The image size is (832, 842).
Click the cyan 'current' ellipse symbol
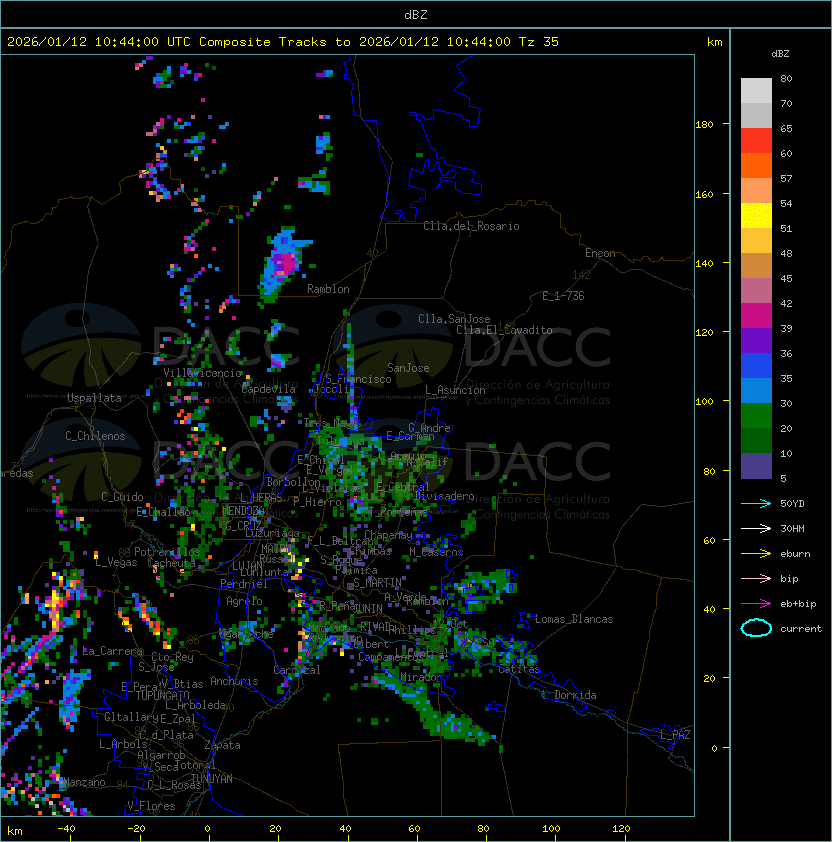tap(756, 628)
